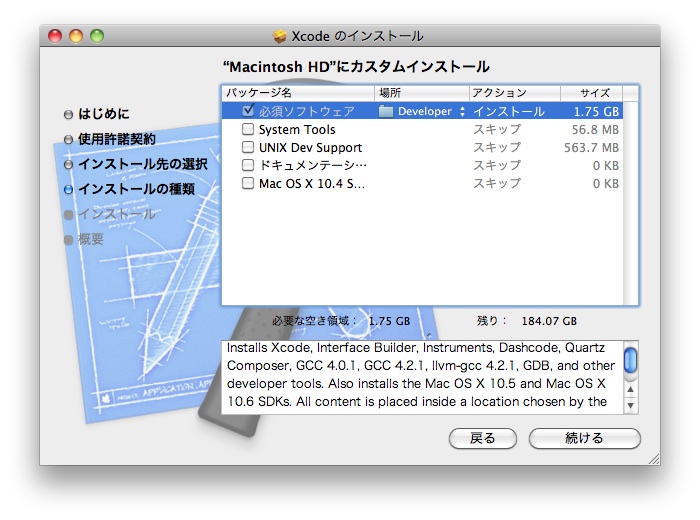Toggle the 必須ソフトウェア package checkbox
This screenshot has width=700, height=520.
(x=248, y=110)
